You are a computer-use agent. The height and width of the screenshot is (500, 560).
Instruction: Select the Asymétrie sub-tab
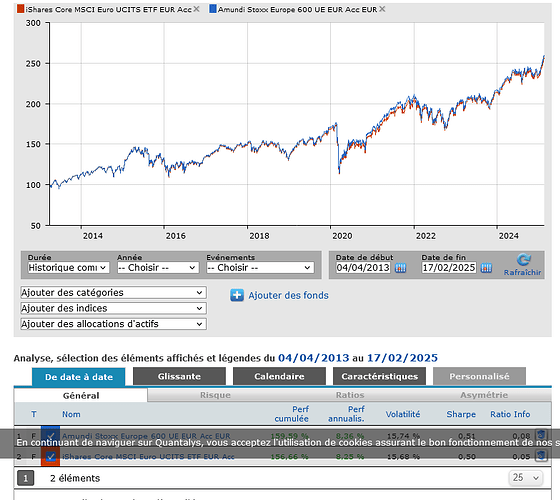point(484,395)
